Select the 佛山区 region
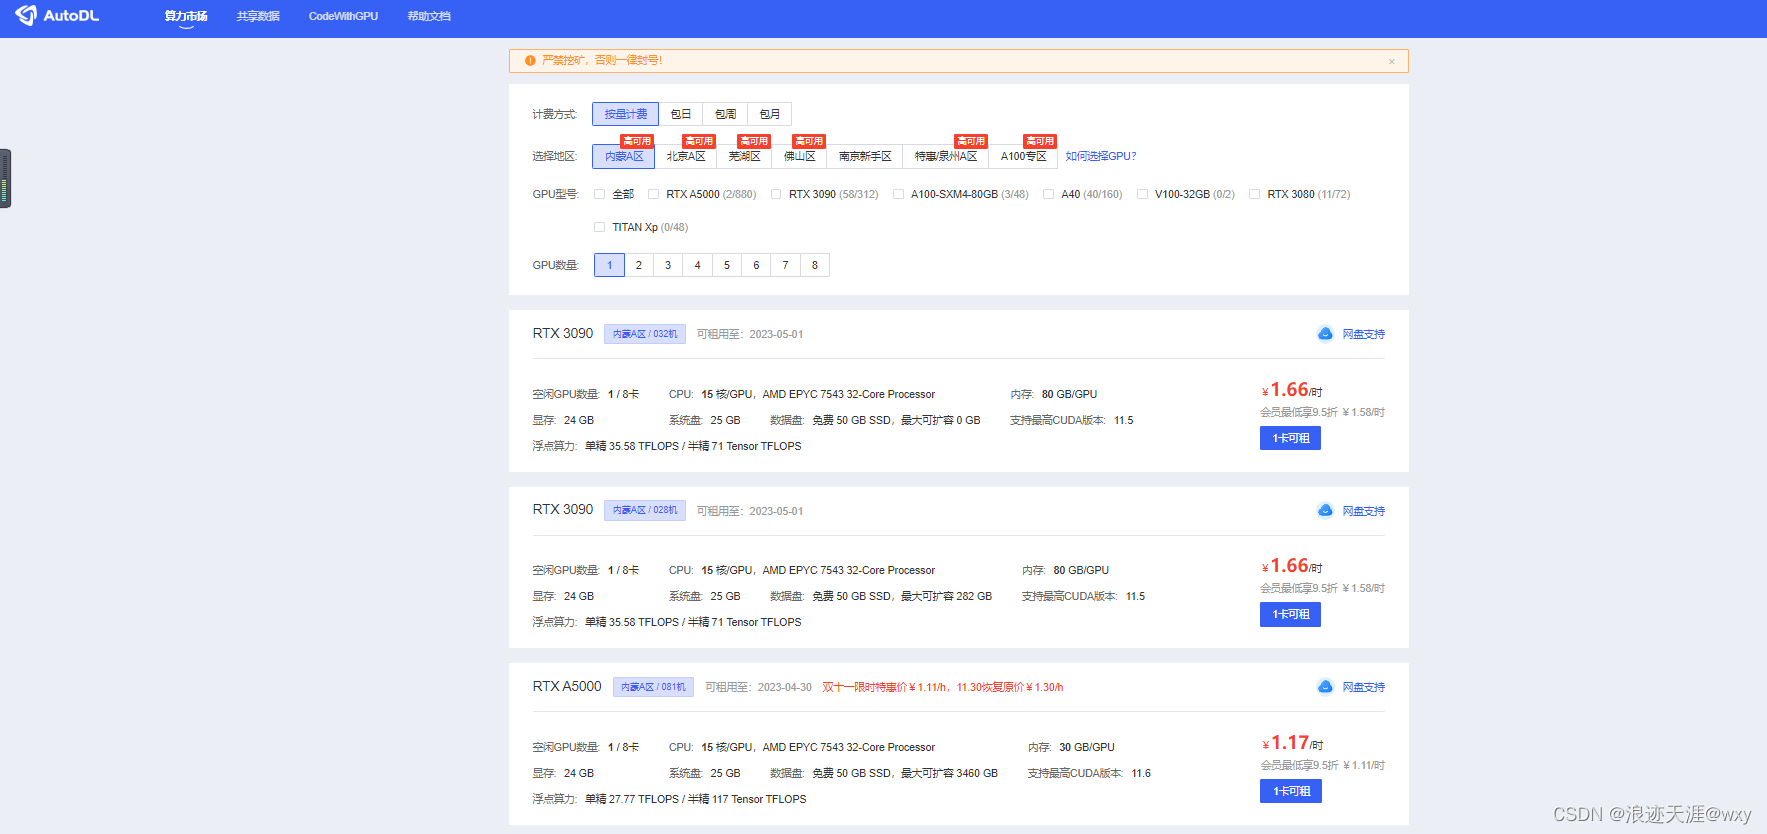Screen dimensions: 1767x834 [x=799, y=156]
